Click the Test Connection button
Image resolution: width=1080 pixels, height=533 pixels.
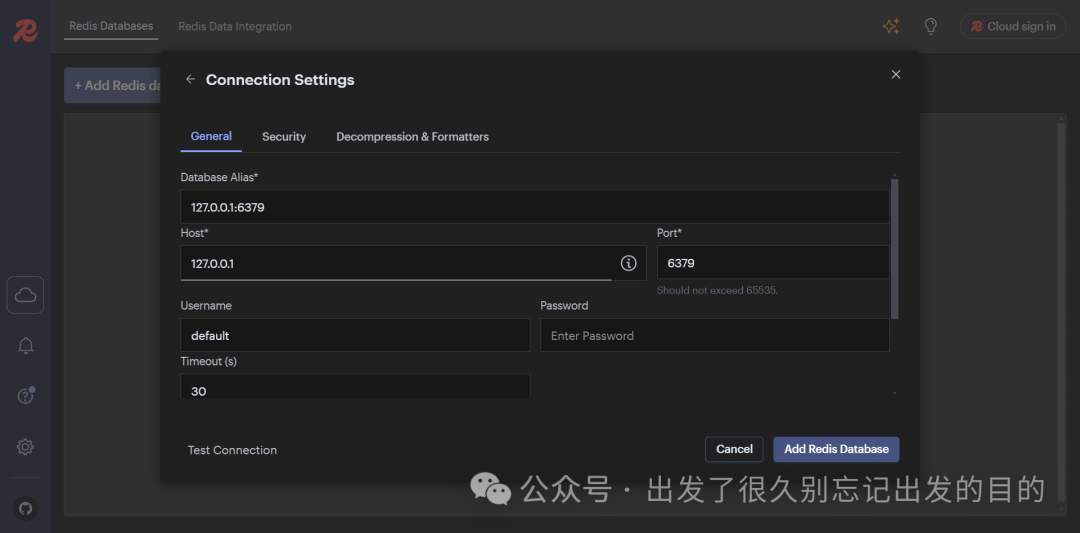point(232,450)
